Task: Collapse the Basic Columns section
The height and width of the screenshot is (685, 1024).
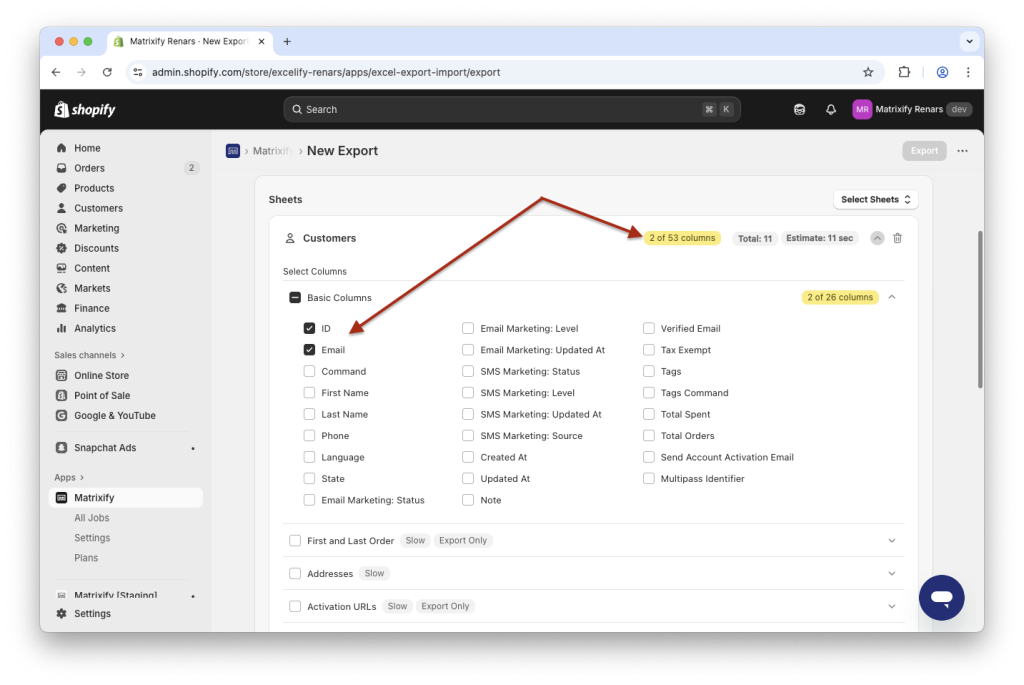Action: 891,297
